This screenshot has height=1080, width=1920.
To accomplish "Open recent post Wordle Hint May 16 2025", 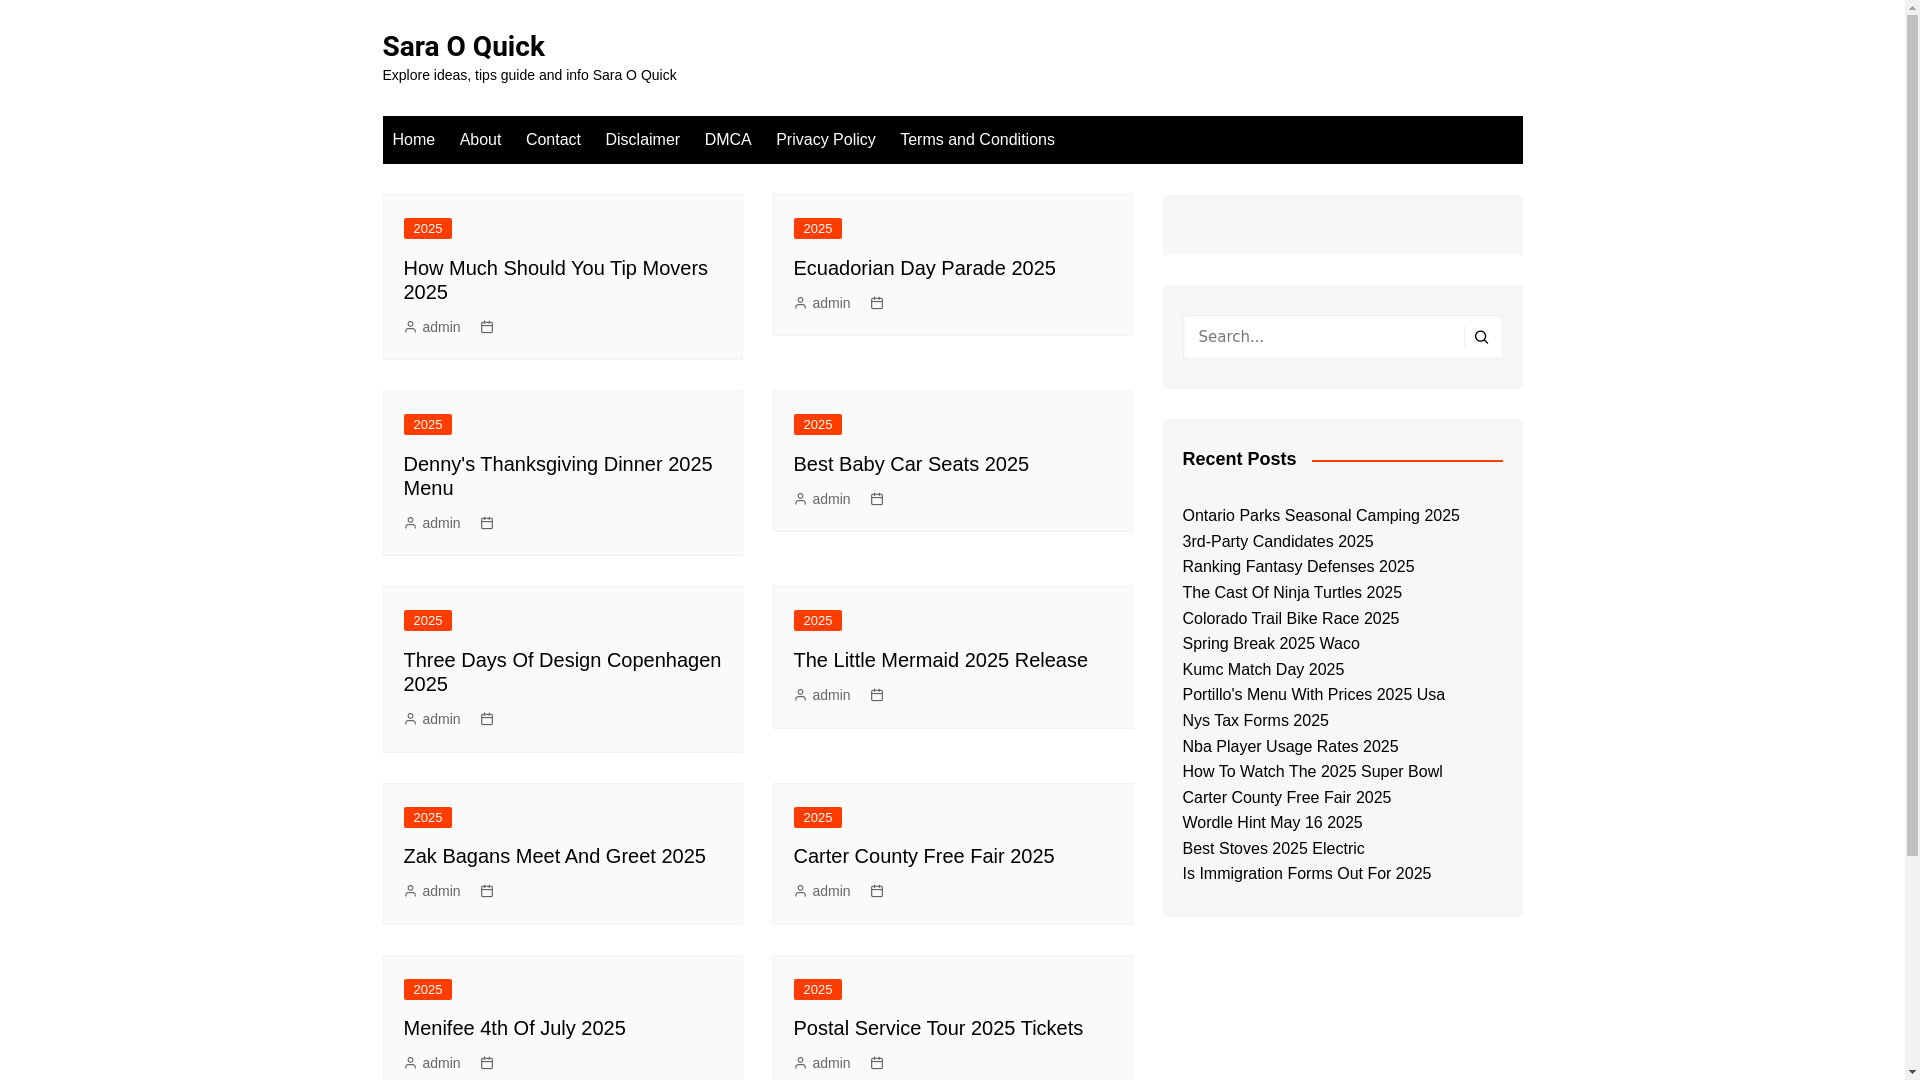I will [1272, 823].
